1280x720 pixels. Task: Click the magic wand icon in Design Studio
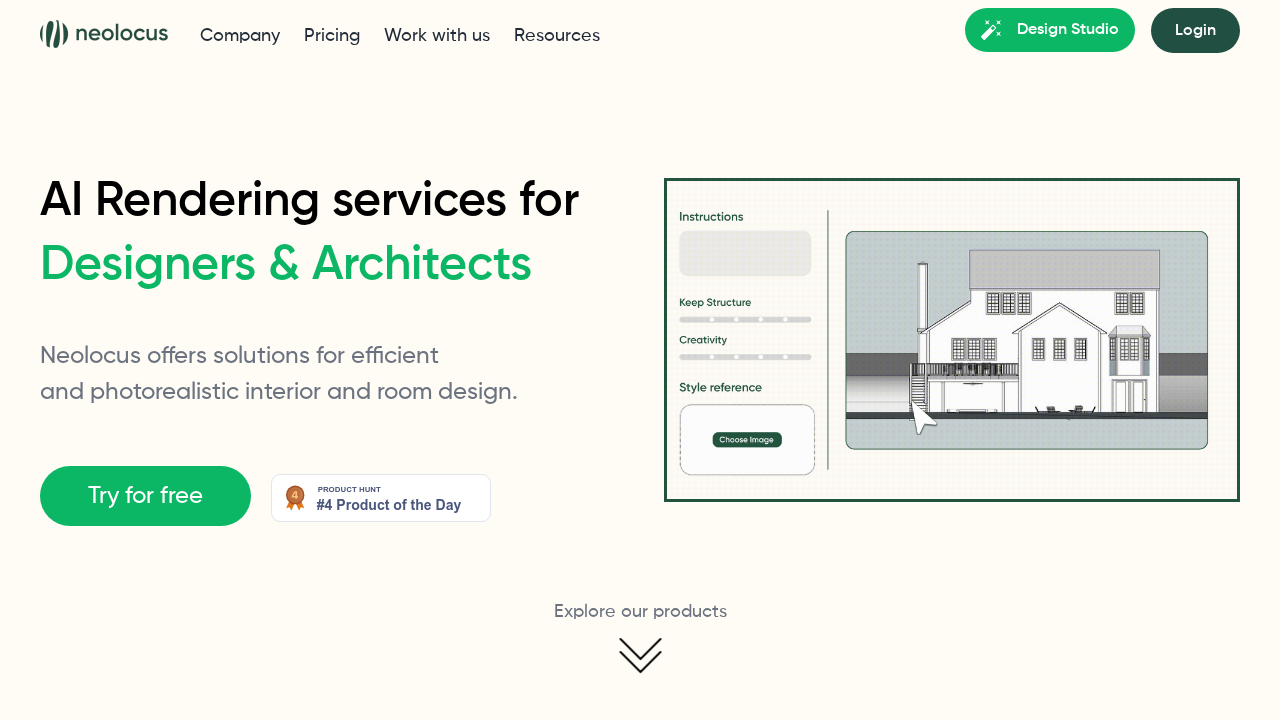click(x=991, y=30)
